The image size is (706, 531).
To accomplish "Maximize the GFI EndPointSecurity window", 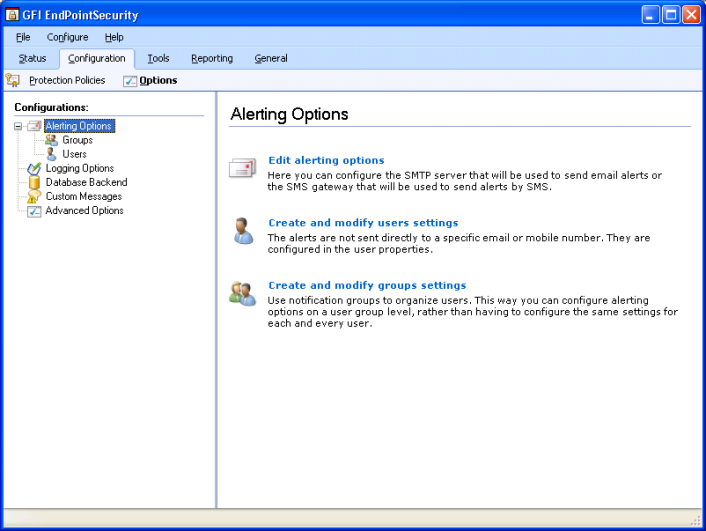I will click(x=671, y=15).
